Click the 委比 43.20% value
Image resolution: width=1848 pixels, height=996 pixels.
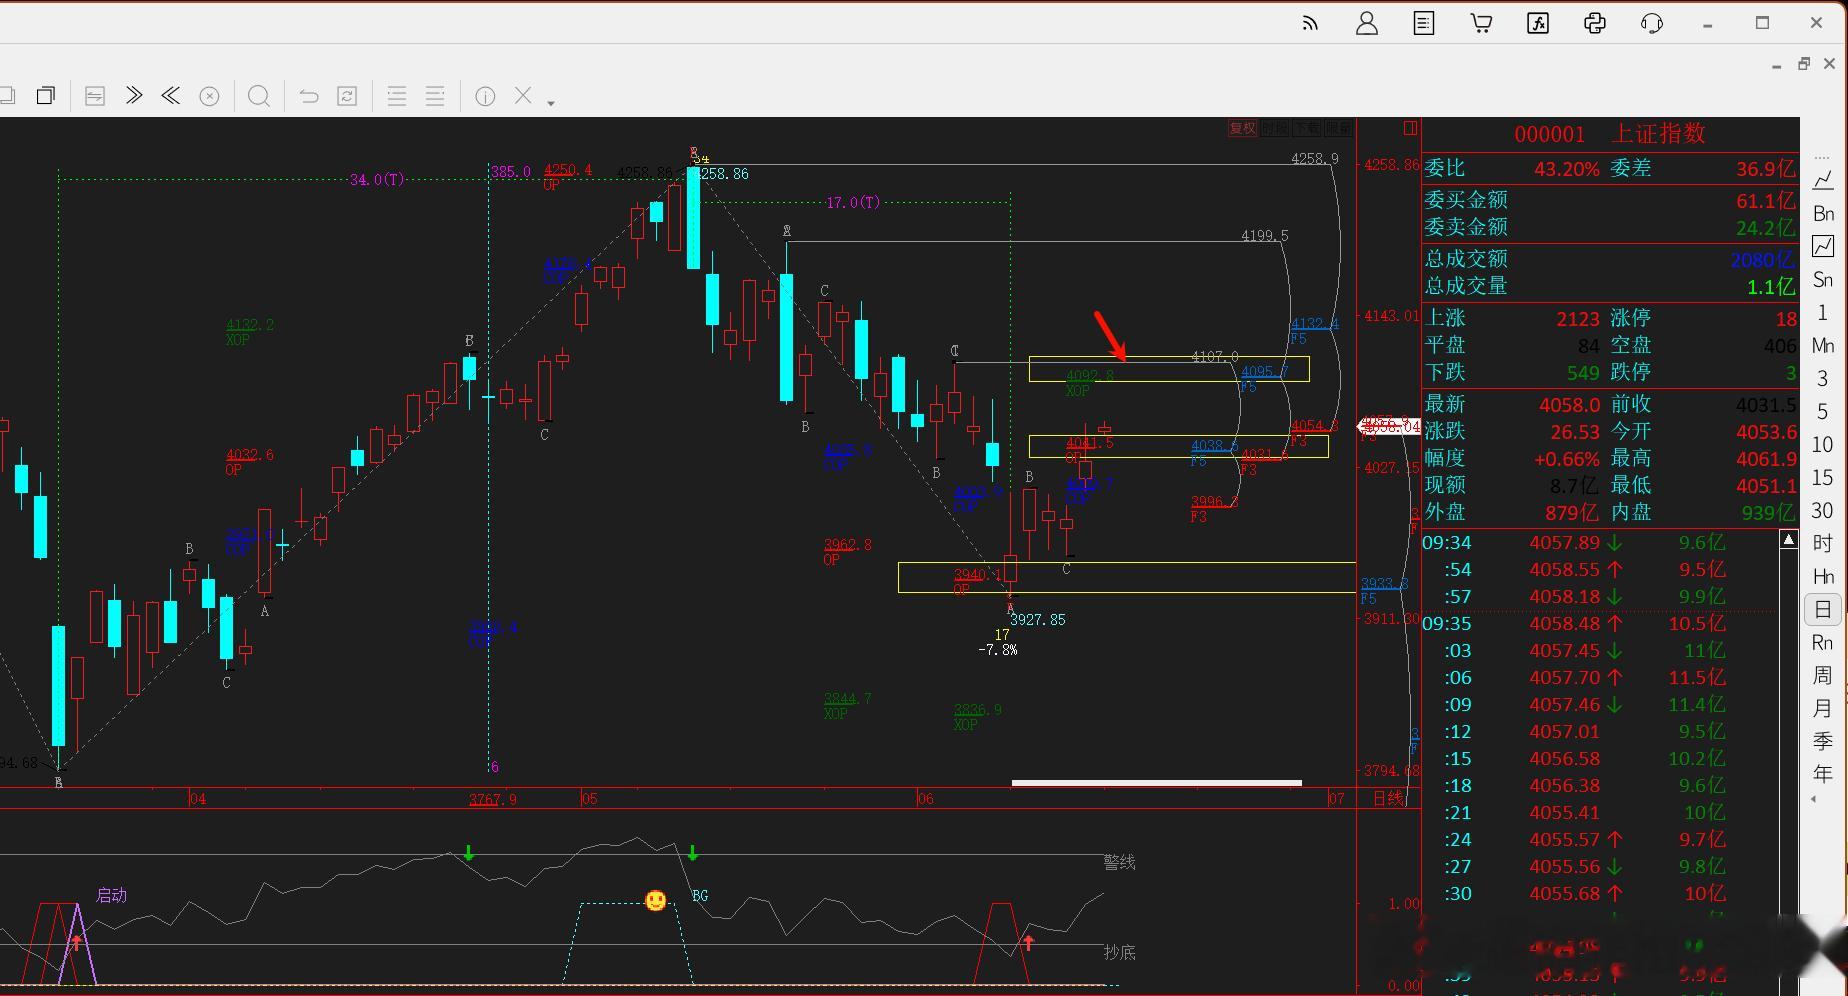coord(1566,169)
